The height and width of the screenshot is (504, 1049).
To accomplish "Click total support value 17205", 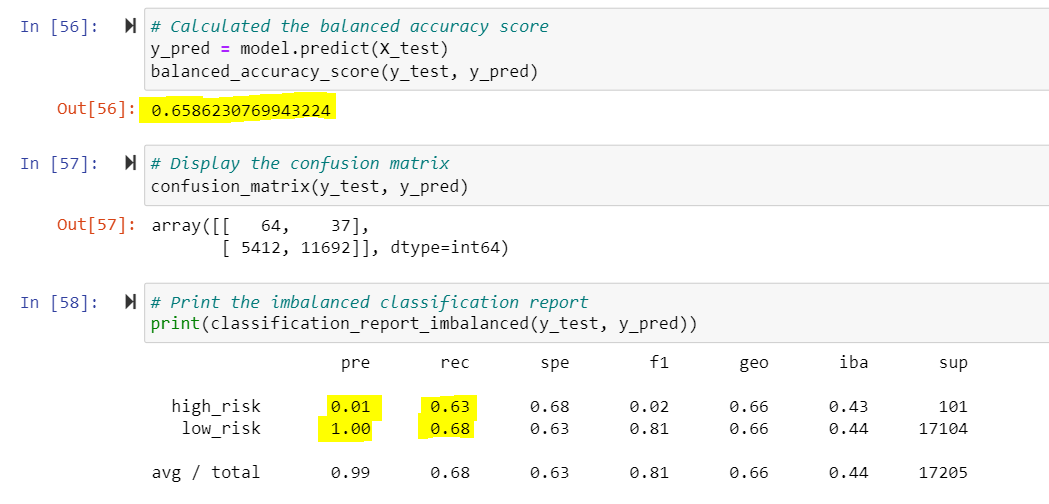I will [x=943, y=473].
